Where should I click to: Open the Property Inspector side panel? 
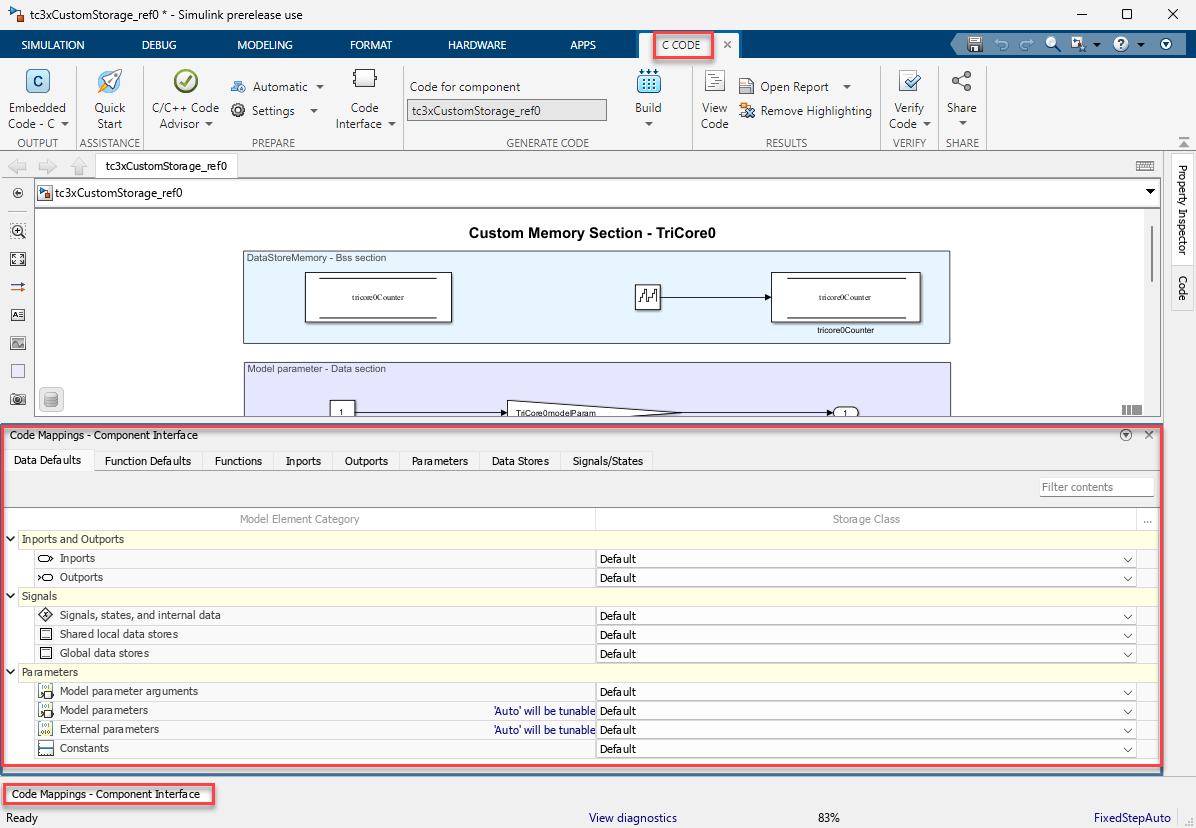coord(1181,208)
